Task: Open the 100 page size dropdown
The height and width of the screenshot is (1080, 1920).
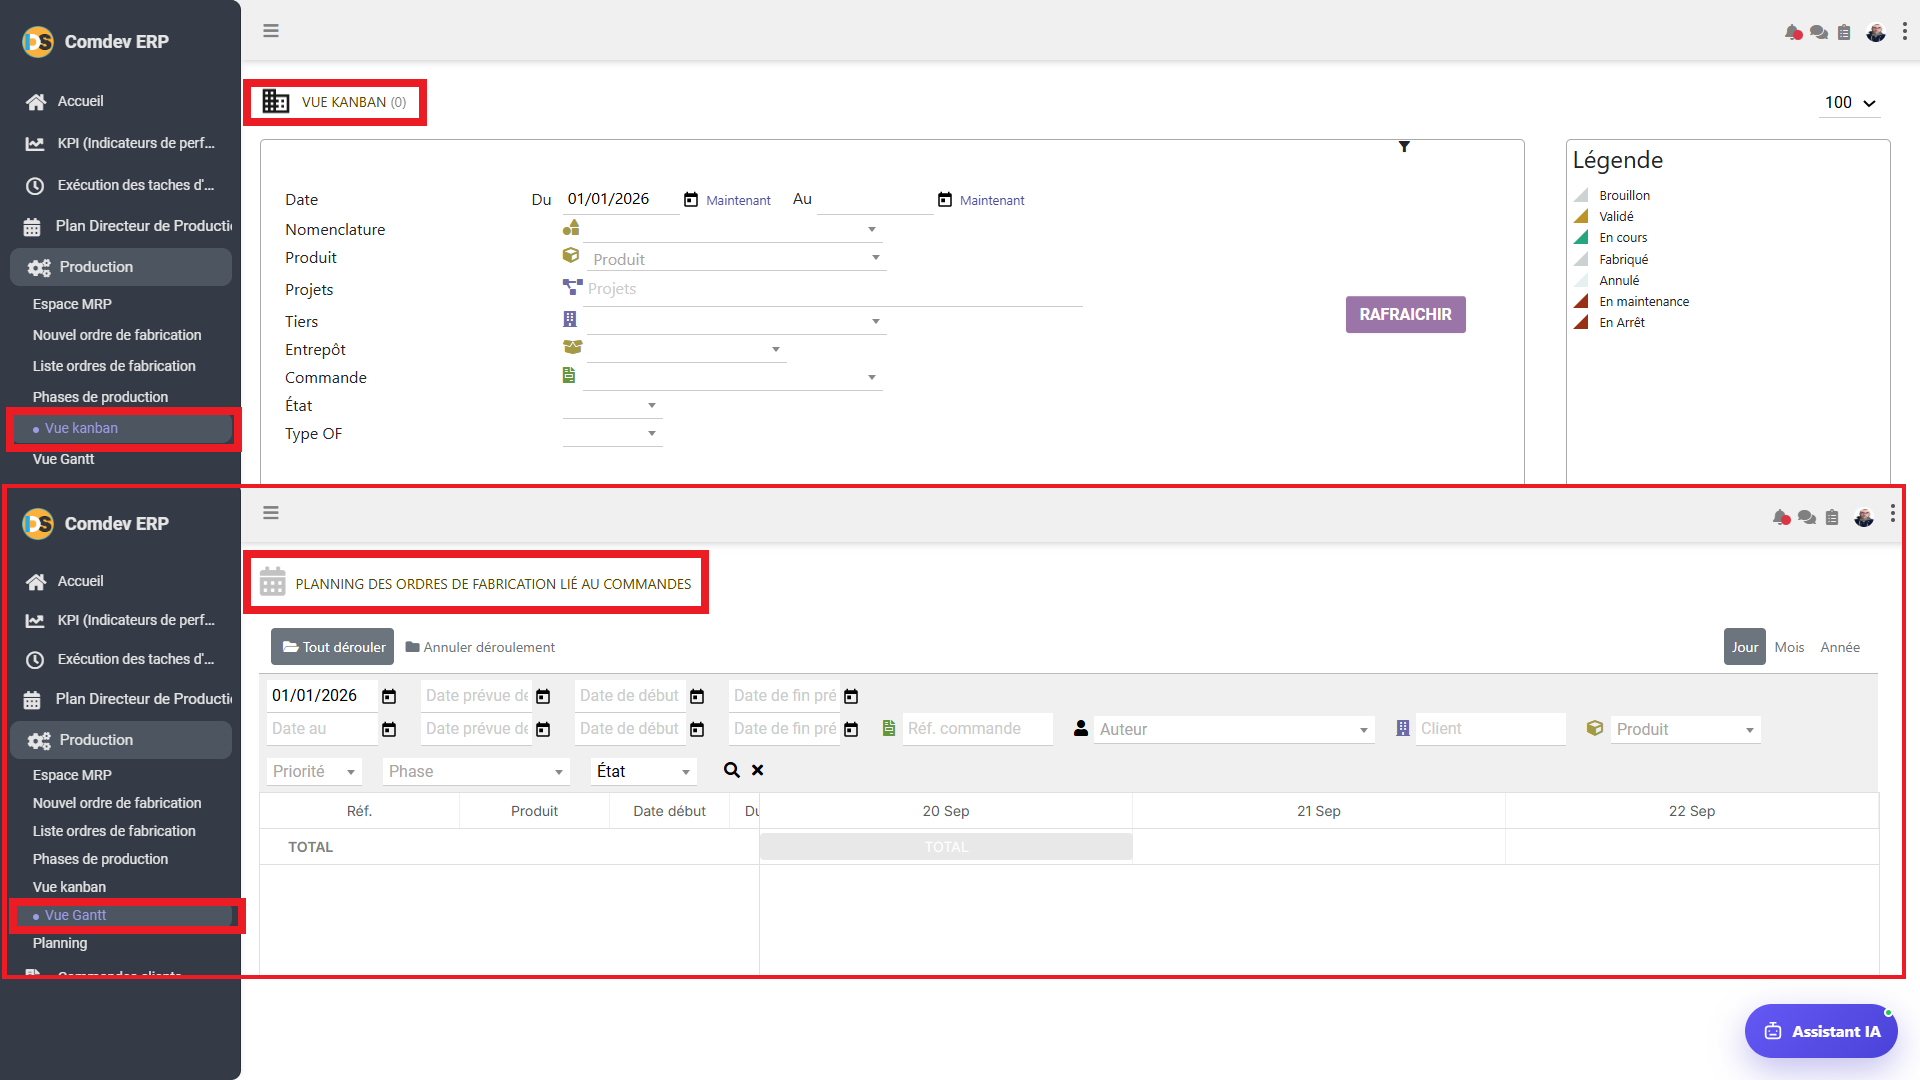Action: pos(1850,103)
